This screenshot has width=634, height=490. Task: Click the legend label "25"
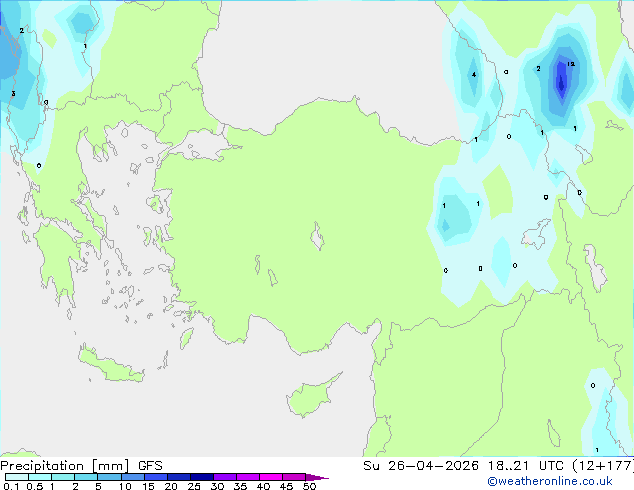pyautogui.click(x=194, y=486)
